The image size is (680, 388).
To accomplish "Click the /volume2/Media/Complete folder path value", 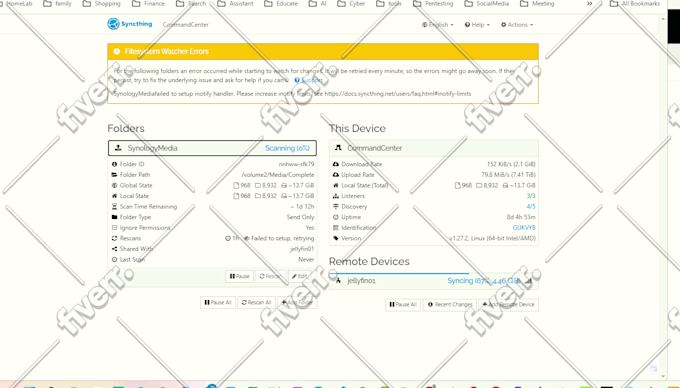I will [278, 175].
